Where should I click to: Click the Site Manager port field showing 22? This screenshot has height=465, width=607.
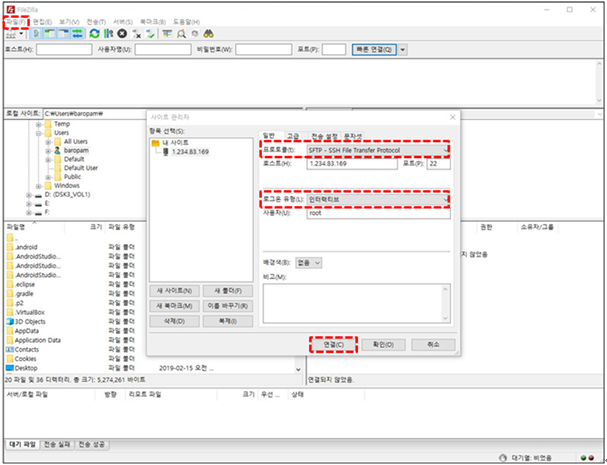(x=438, y=164)
